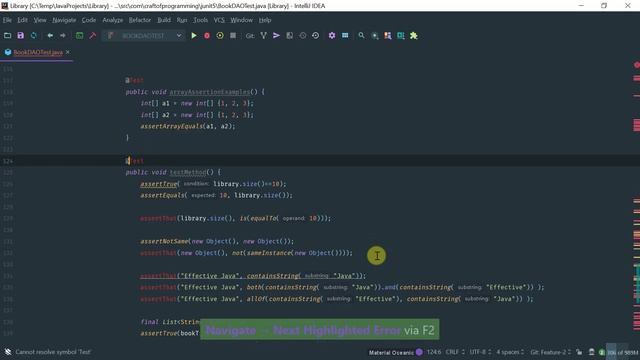The image size is (640, 360).
Task: Open the Run menu
Action: 182,20
